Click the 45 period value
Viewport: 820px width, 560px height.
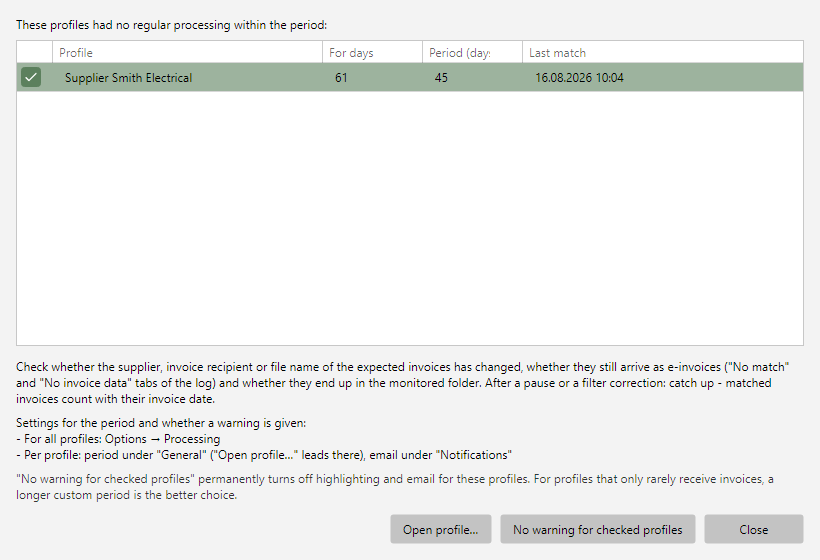click(441, 78)
